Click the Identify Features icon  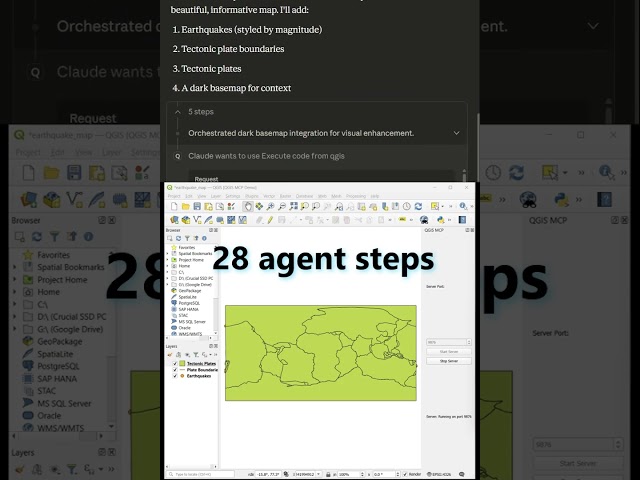click(x=463, y=207)
